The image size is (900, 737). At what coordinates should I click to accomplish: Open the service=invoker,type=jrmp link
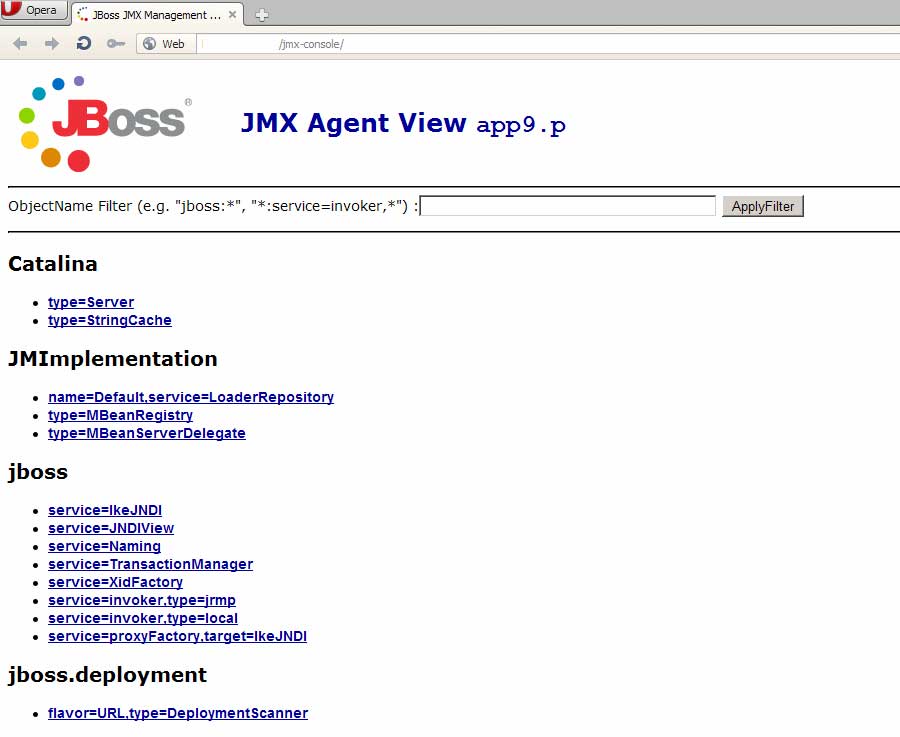142,600
